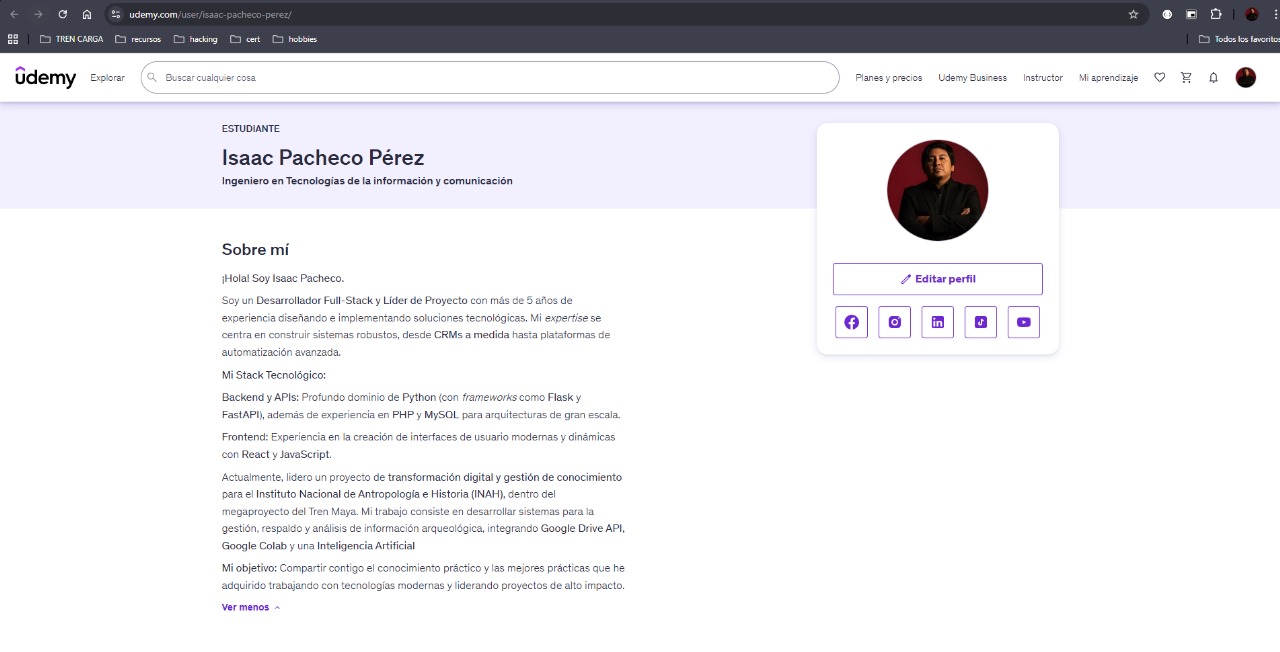Open the notifications bell icon
The height and width of the screenshot is (652, 1280).
coord(1213,78)
